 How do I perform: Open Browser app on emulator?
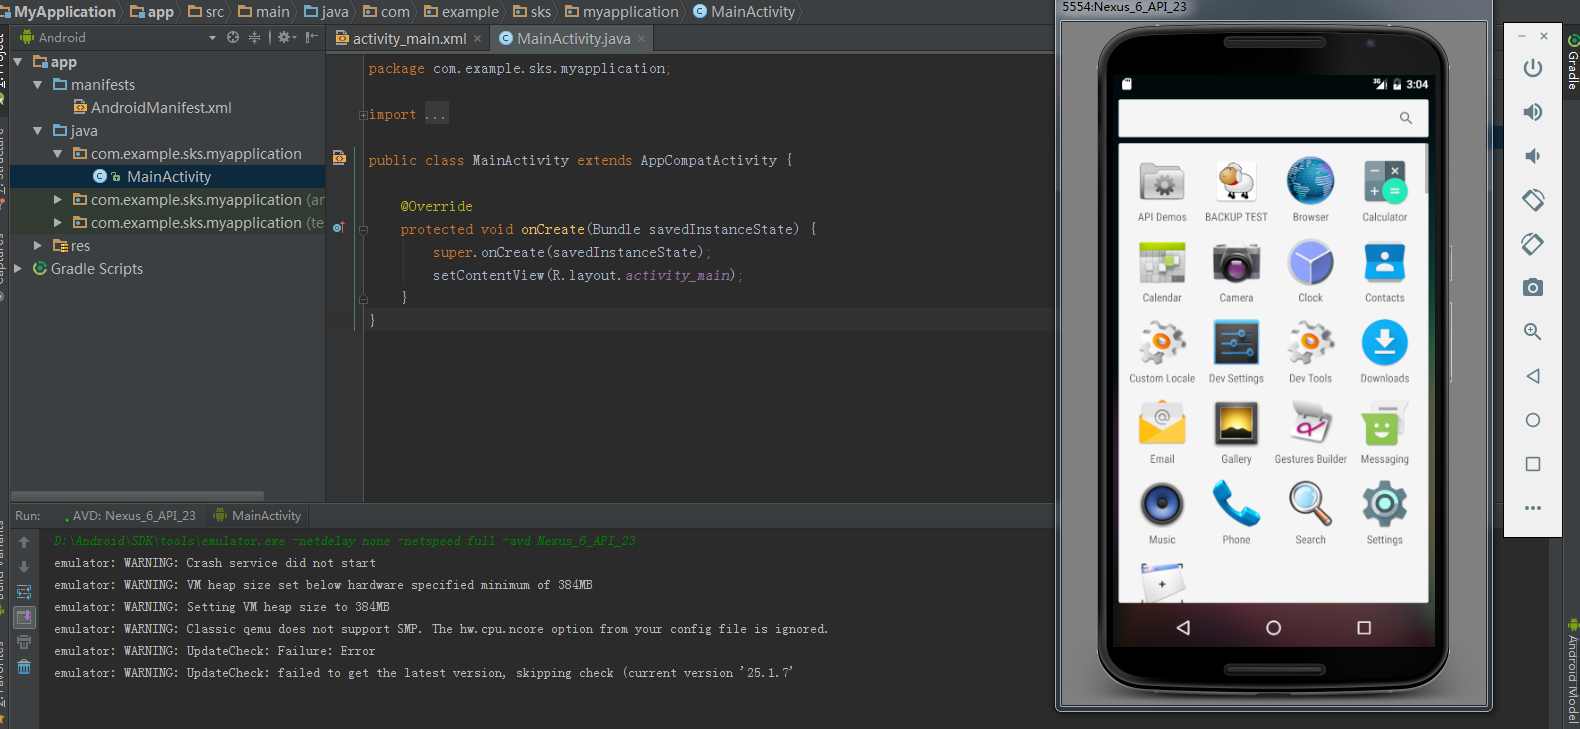1310,190
